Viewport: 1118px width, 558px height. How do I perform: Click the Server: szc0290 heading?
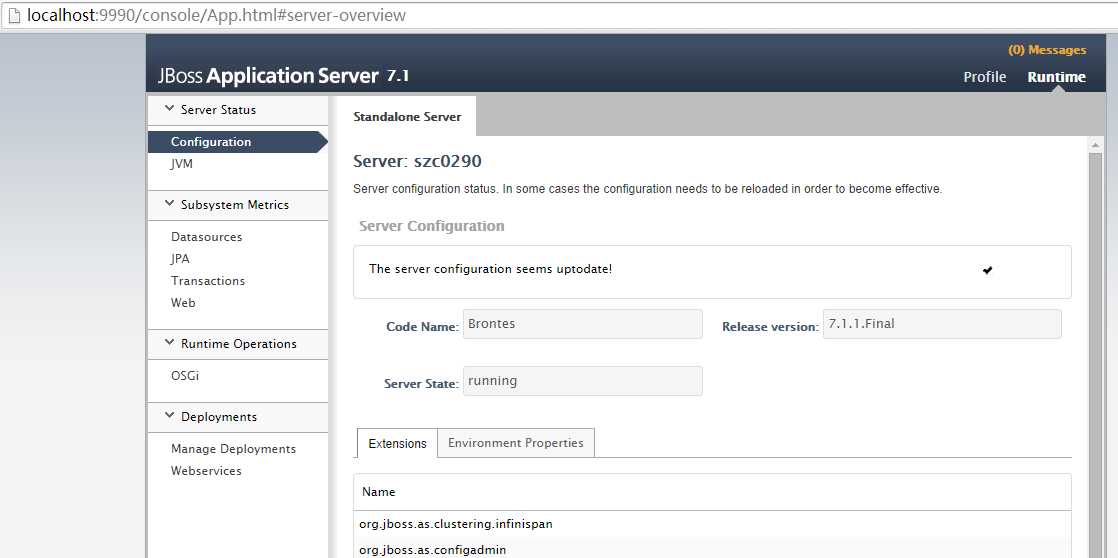click(x=418, y=162)
